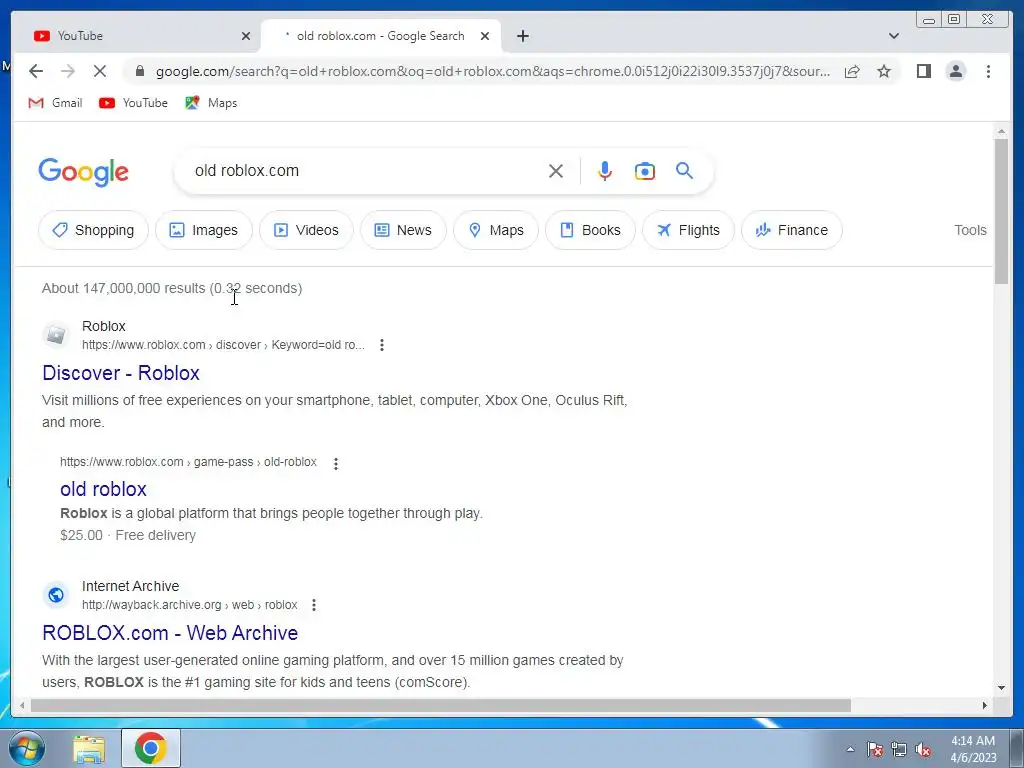Filter results by Books
The height and width of the screenshot is (768, 1024).
tap(590, 230)
